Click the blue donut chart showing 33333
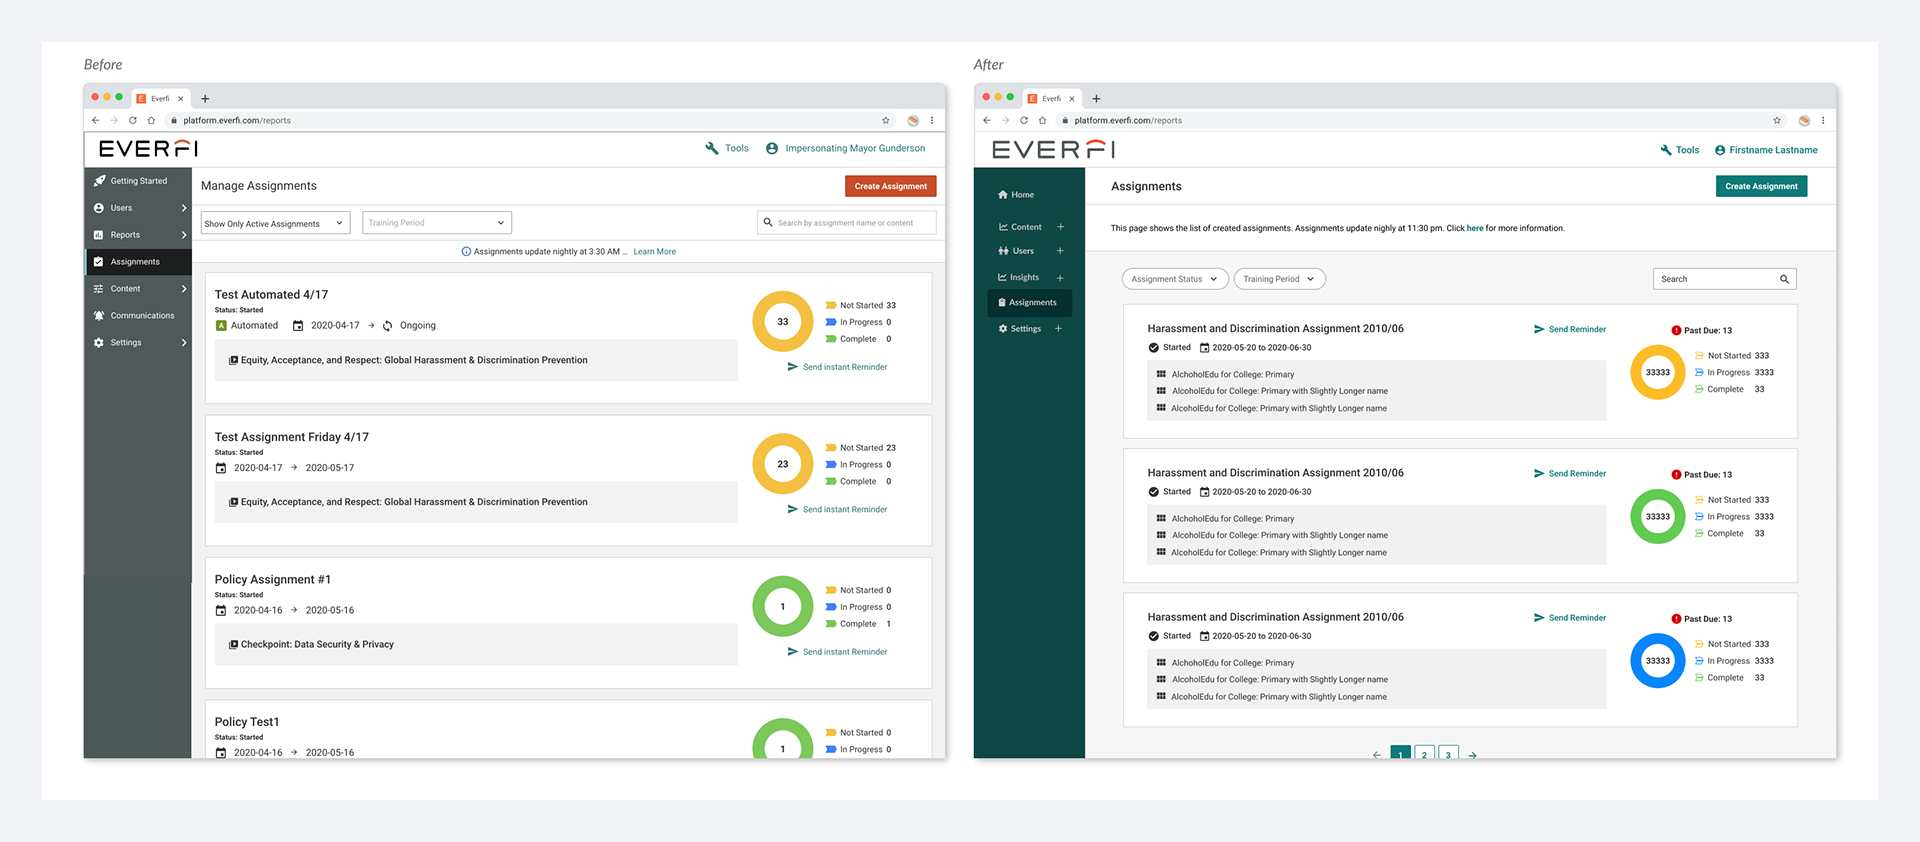 pos(1658,660)
